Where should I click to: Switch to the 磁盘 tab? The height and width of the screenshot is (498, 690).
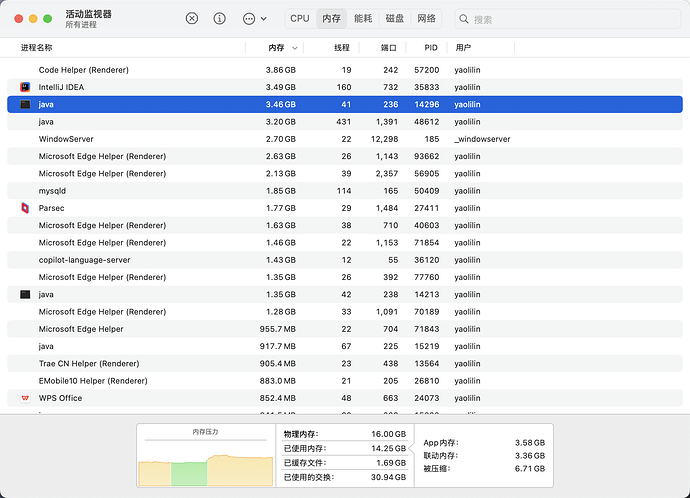pos(395,18)
